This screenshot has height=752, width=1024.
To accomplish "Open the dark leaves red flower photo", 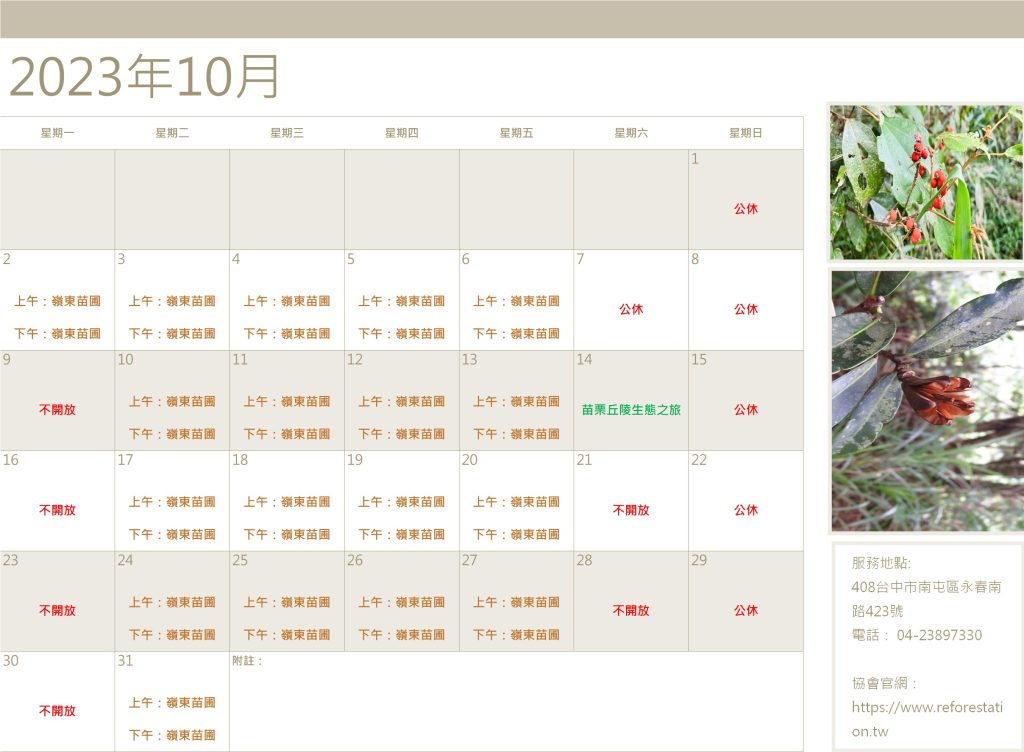I will [927, 401].
